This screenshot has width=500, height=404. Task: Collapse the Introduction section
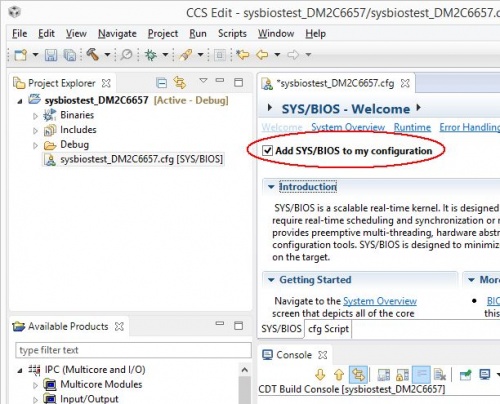tap(271, 187)
